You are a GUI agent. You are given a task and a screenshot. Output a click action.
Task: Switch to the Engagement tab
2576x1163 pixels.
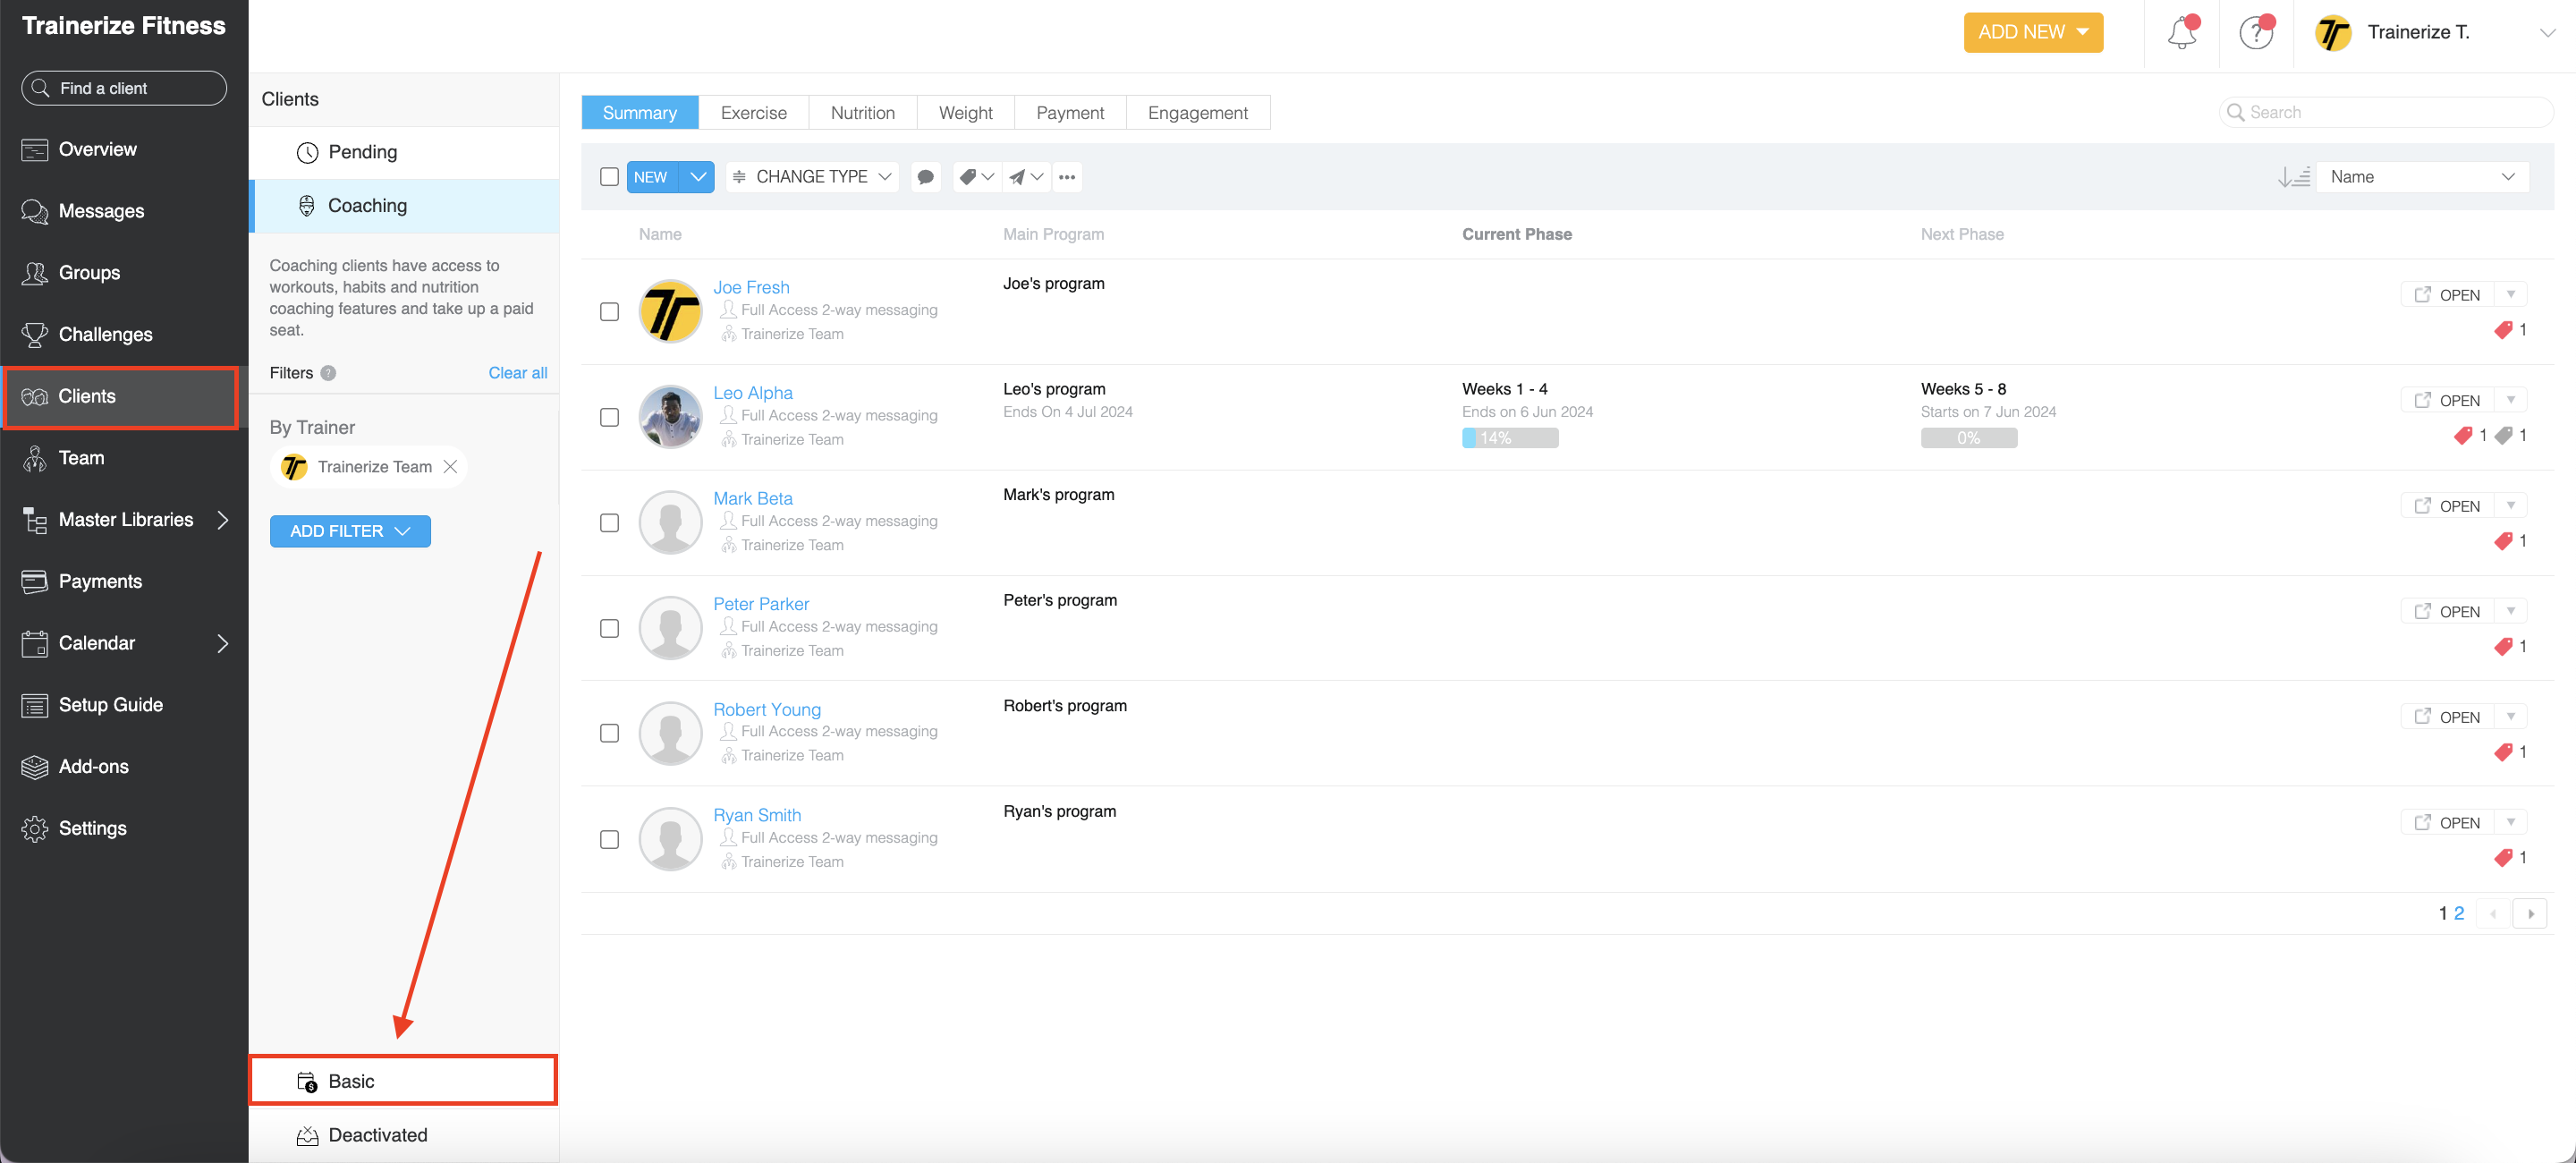point(1197,113)
